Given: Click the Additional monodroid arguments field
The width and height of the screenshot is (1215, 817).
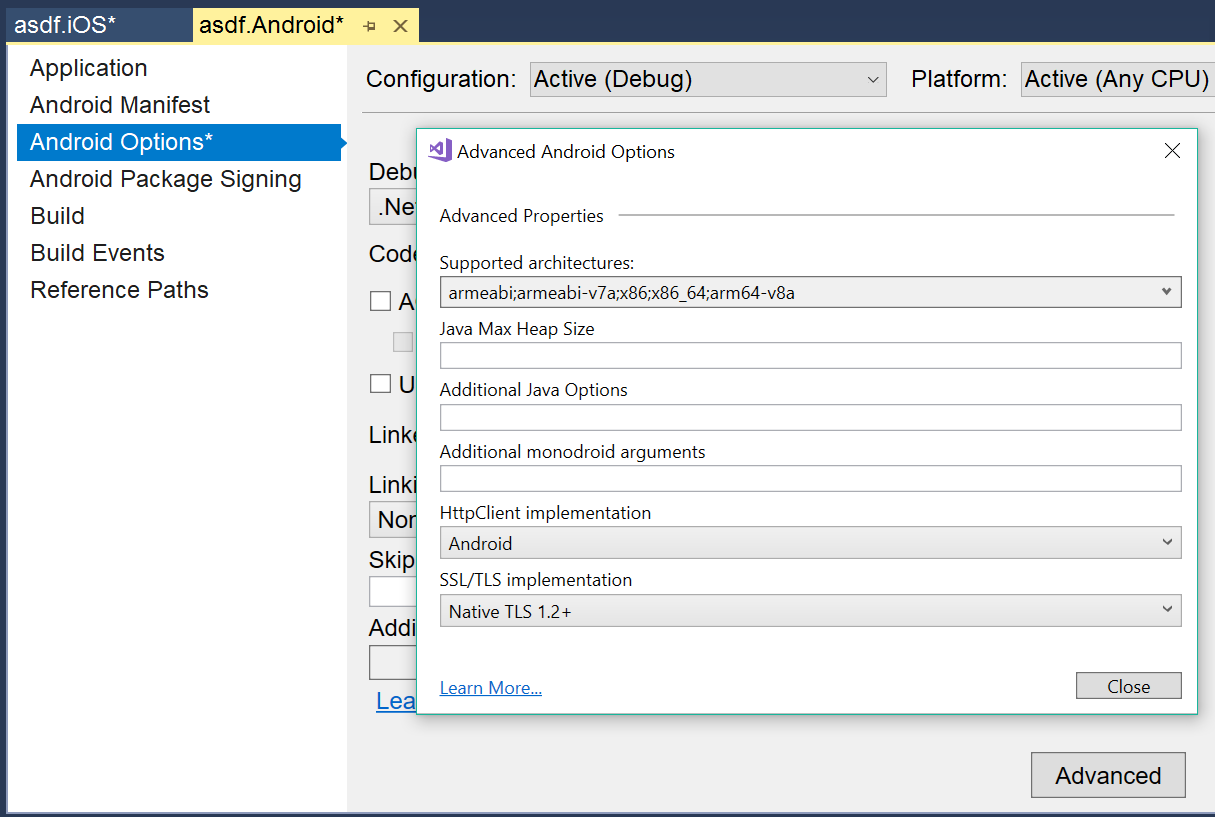Looking at the screenshot, I should click(x=810, y=478).
